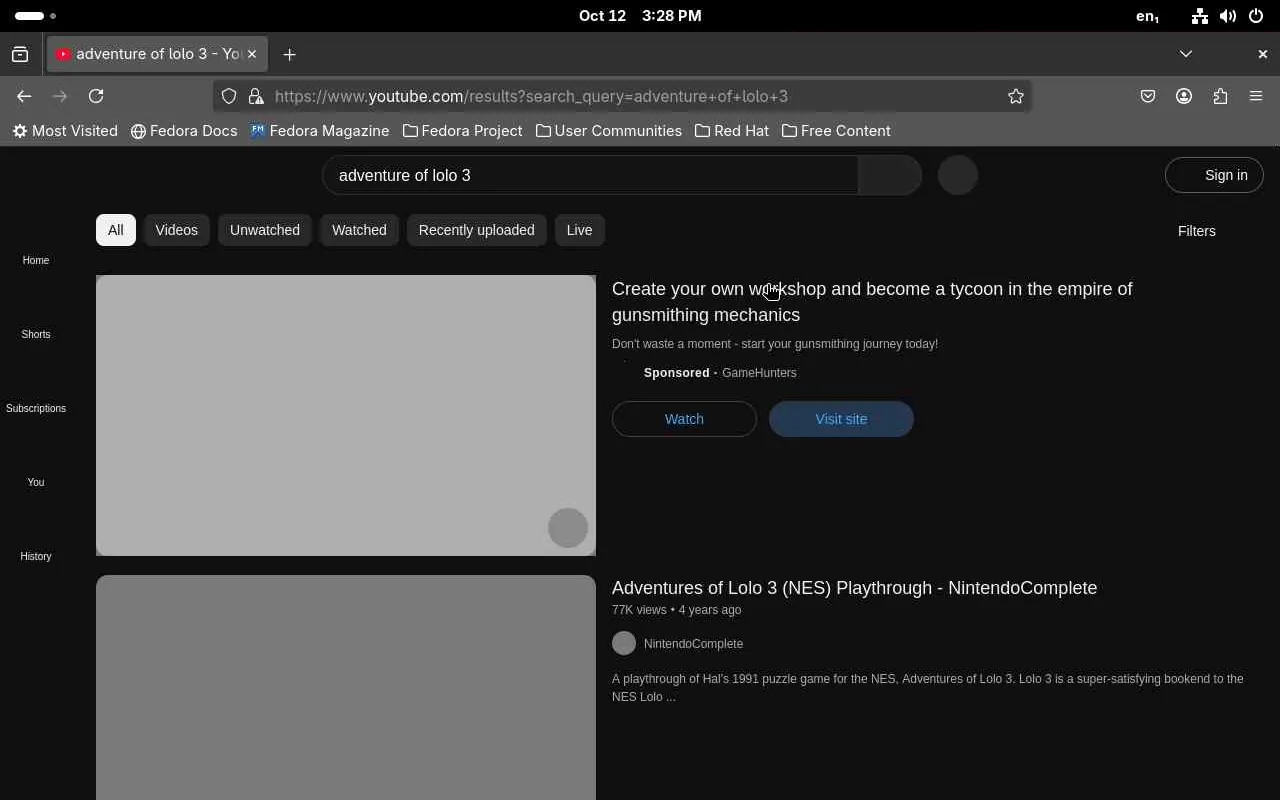Open the system volume indicator
The image size is (1280, 800).
pos(1228,16)
